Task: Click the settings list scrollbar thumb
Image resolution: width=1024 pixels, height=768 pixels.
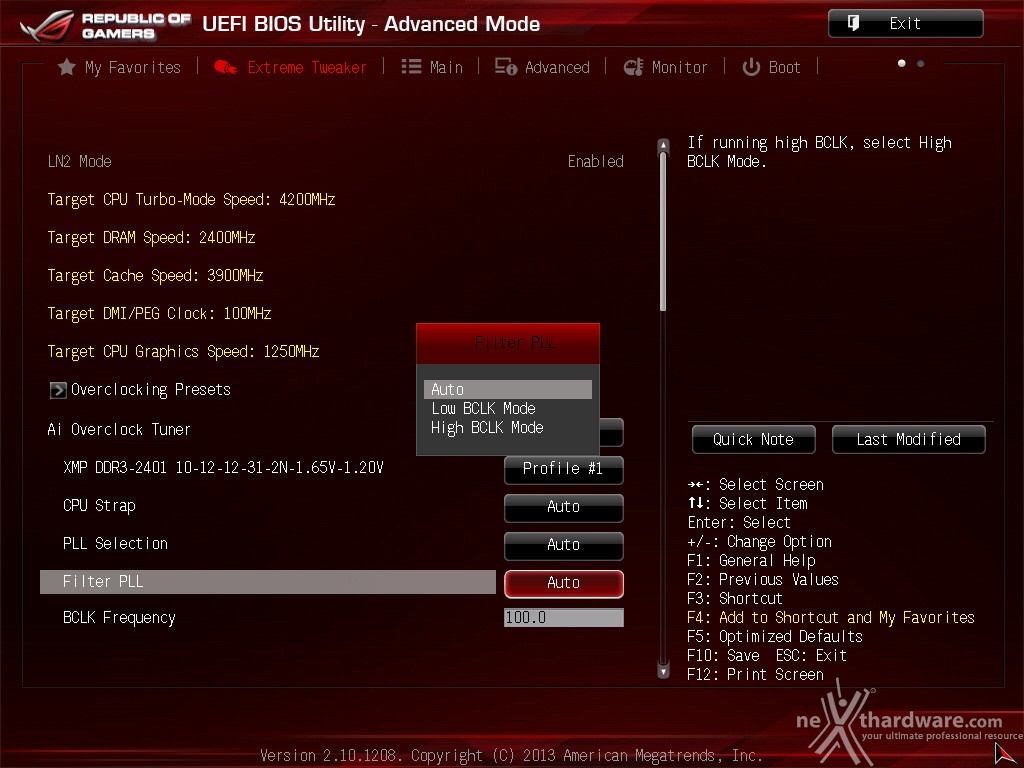Action: 663,232
